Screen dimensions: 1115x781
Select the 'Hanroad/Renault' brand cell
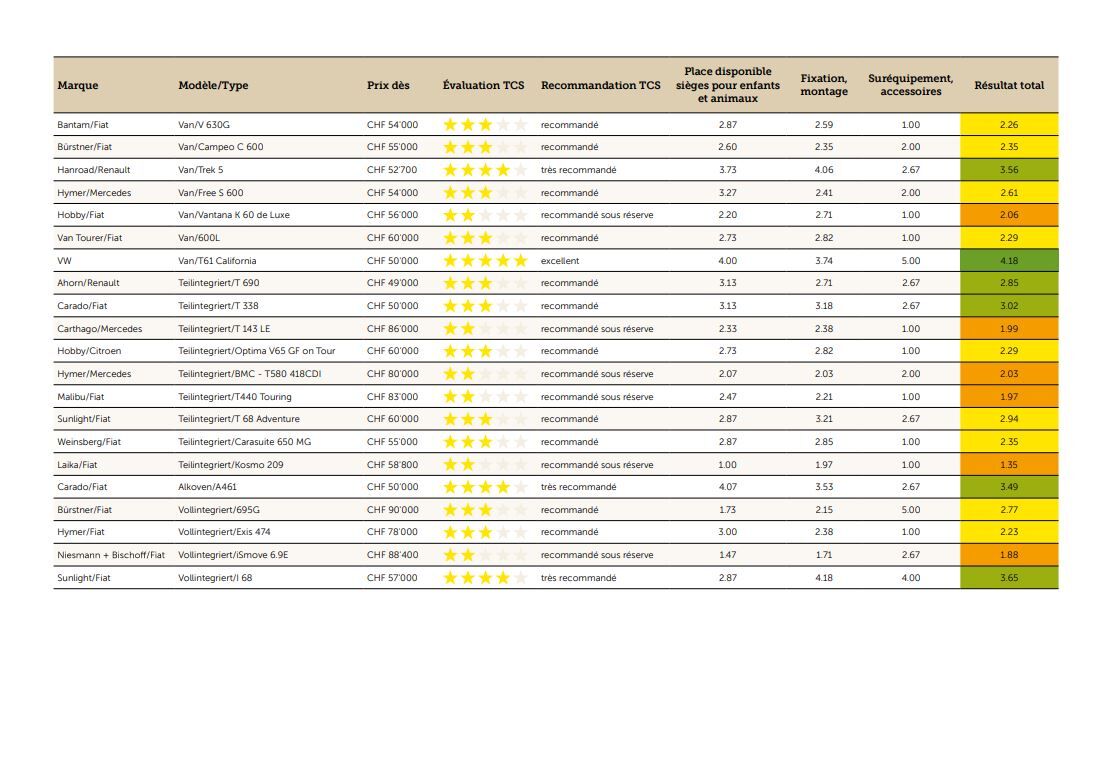click(x=94, y=170)
